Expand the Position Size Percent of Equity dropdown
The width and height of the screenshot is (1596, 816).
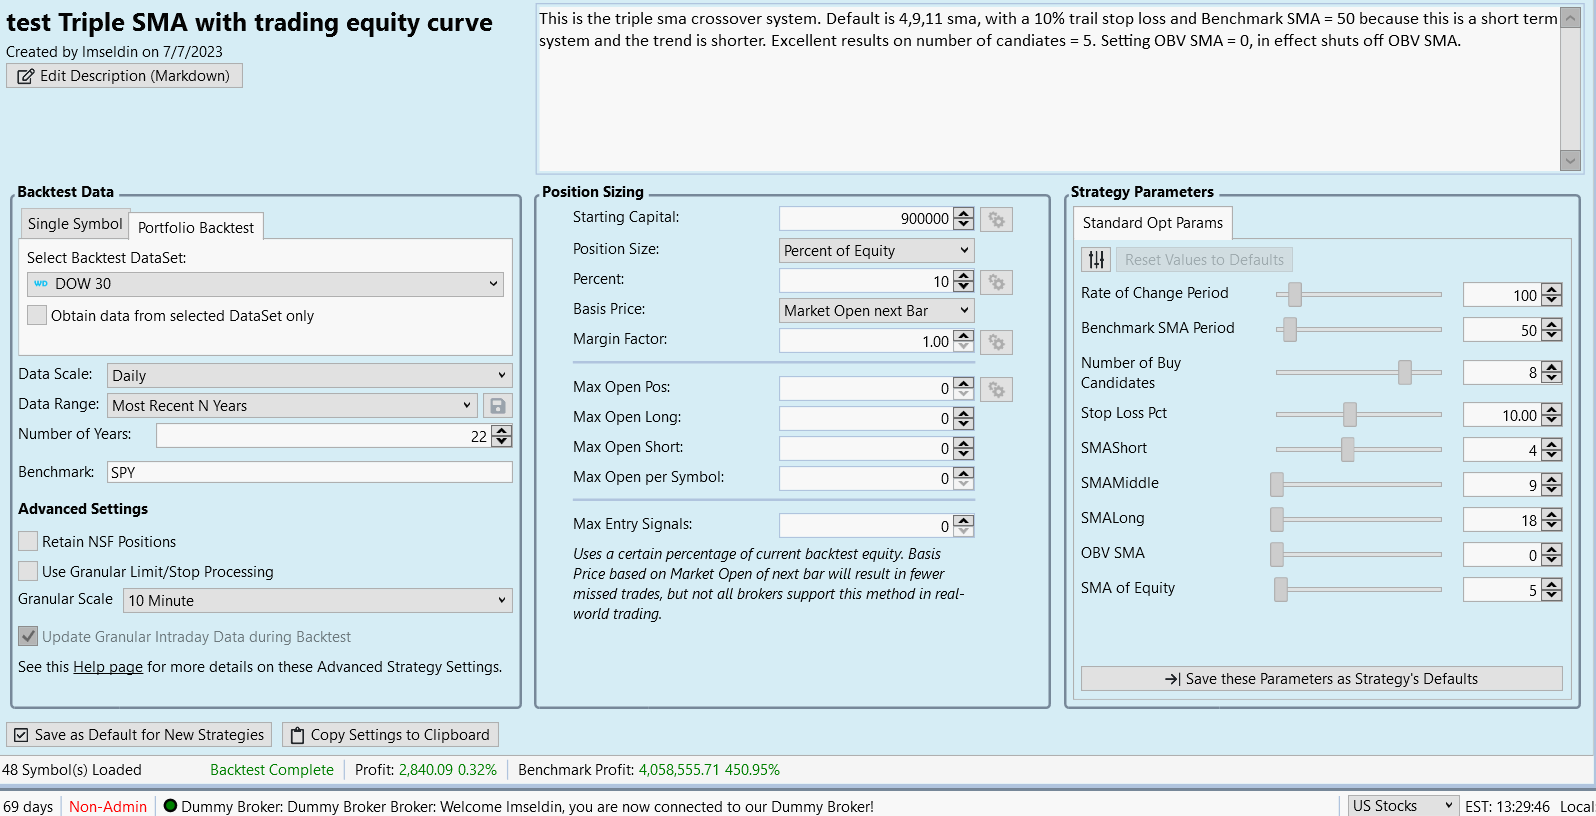876,251
